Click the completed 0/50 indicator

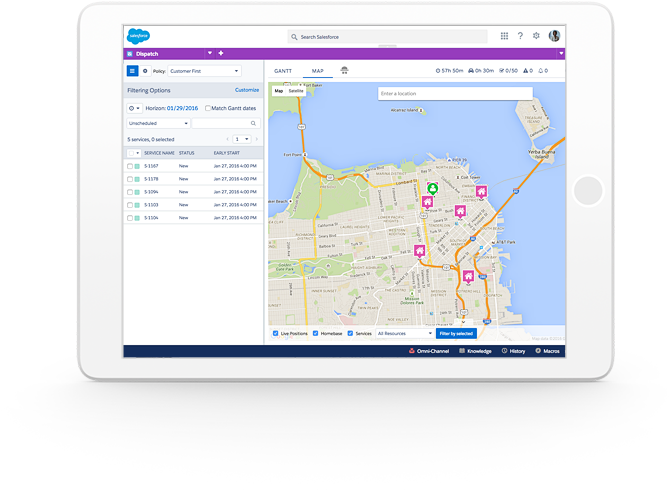click(x=508, y=71)
